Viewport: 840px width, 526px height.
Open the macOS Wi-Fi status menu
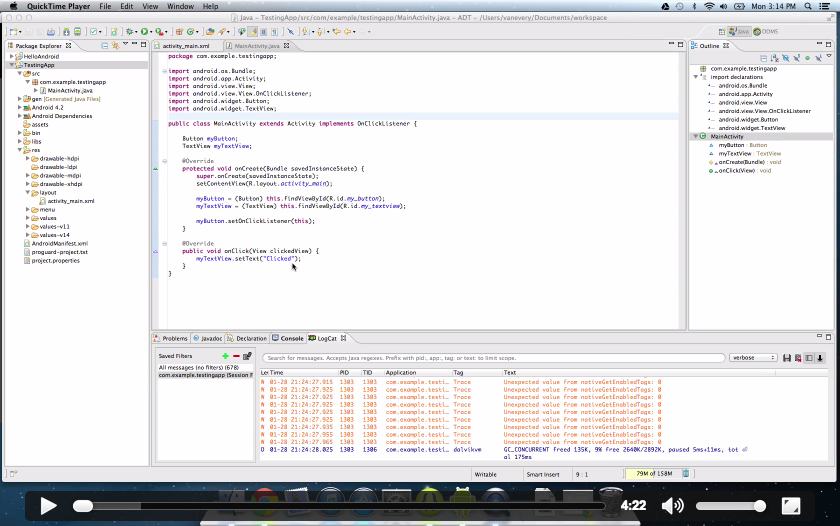click(x=709, y=6)
